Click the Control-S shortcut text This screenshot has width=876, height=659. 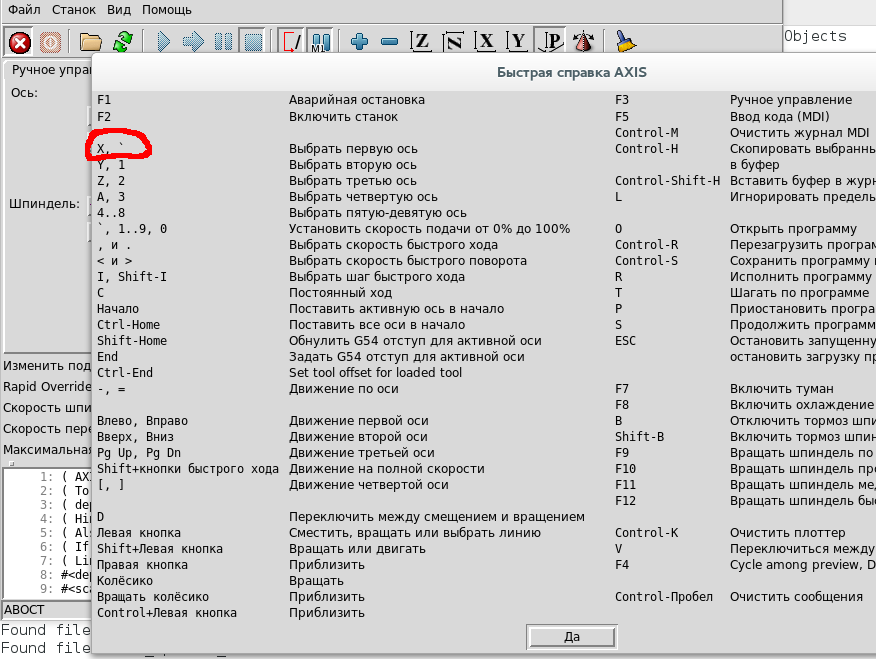click(x=646, y=261)
